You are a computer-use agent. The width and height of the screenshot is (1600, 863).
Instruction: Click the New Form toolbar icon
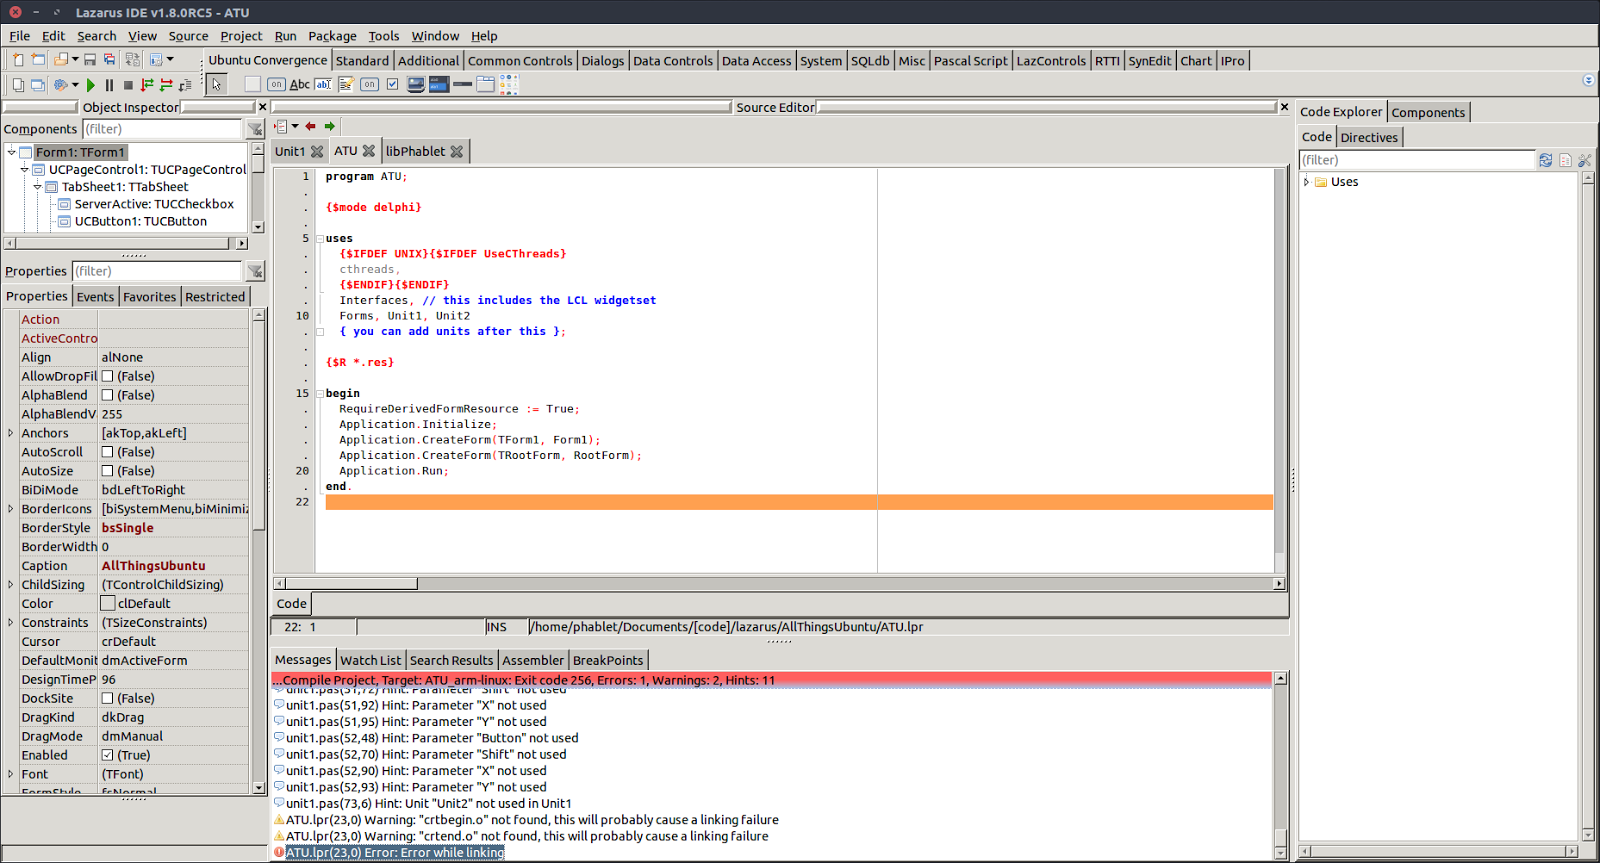coord(38,60)
